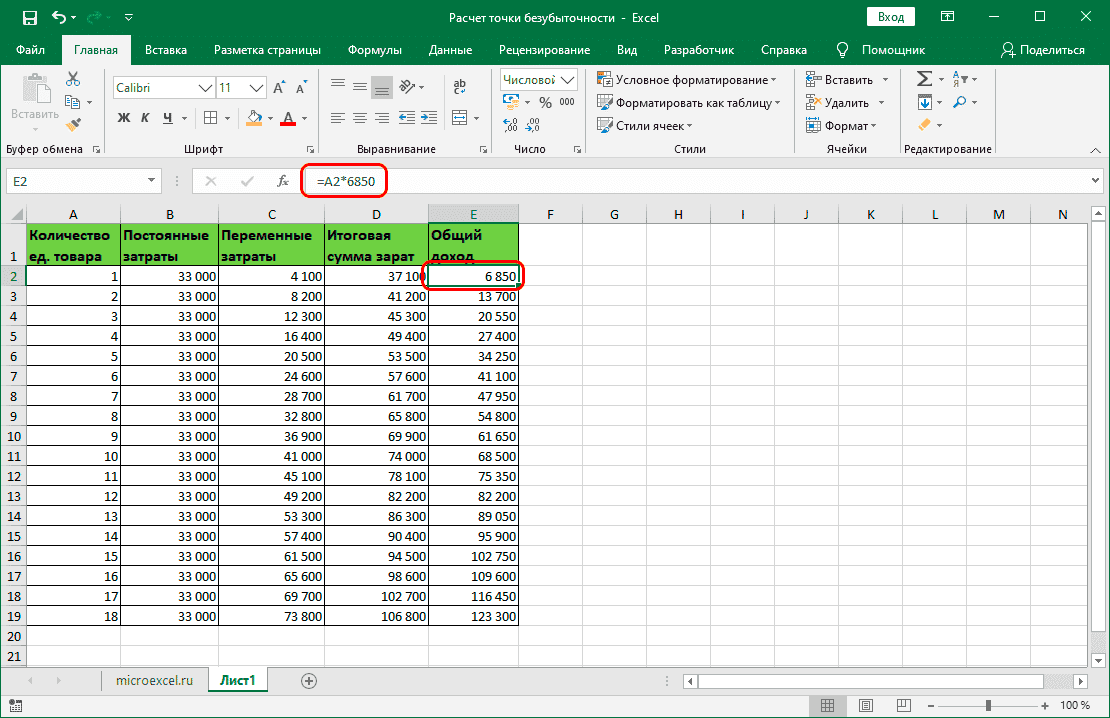Open Условное форматирование dropdown
The height and width of the screenshot is (718, 1110).
[687, 80]
